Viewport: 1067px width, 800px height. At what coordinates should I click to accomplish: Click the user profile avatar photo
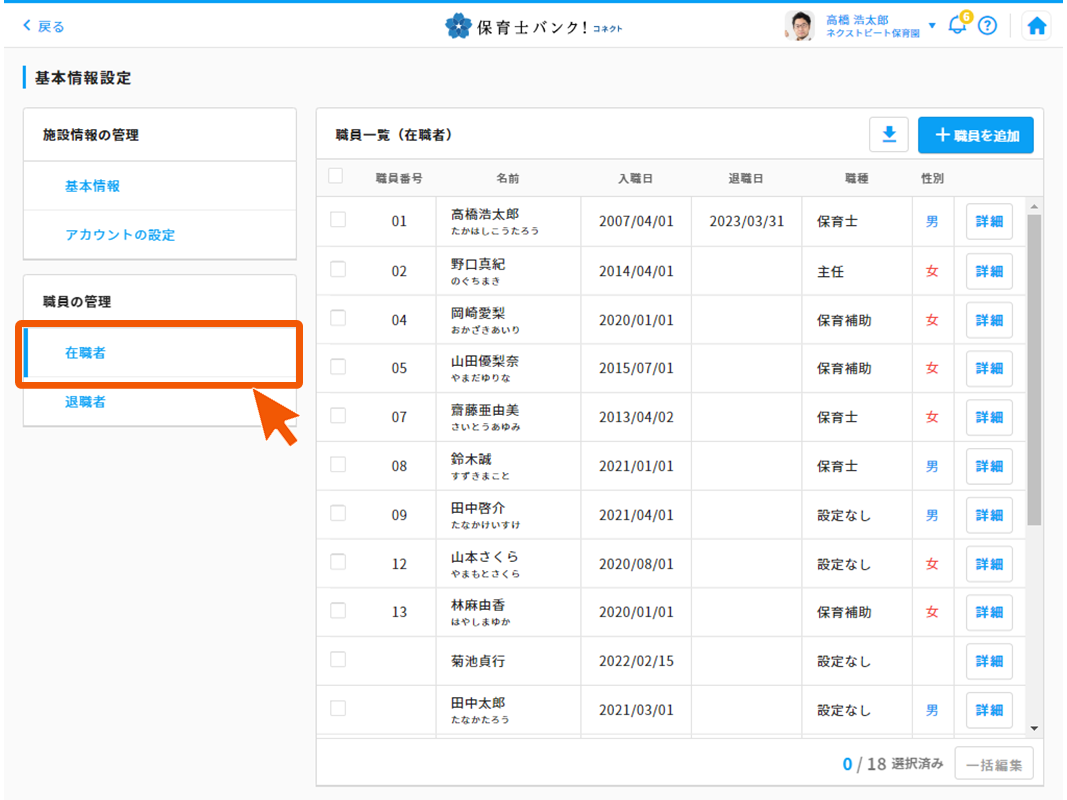tap(800, 26)
